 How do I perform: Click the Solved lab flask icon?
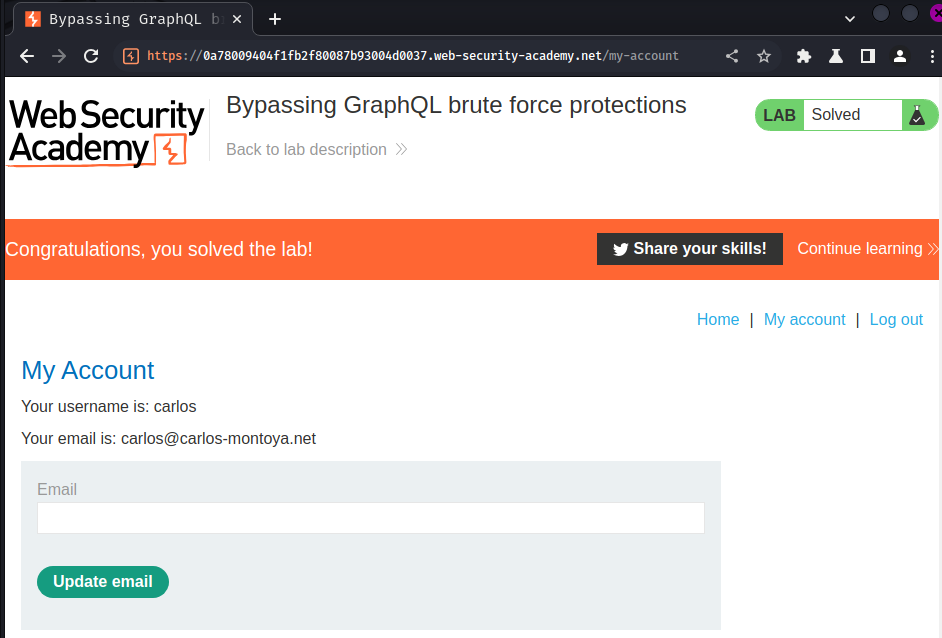click(x=917, y=115)
